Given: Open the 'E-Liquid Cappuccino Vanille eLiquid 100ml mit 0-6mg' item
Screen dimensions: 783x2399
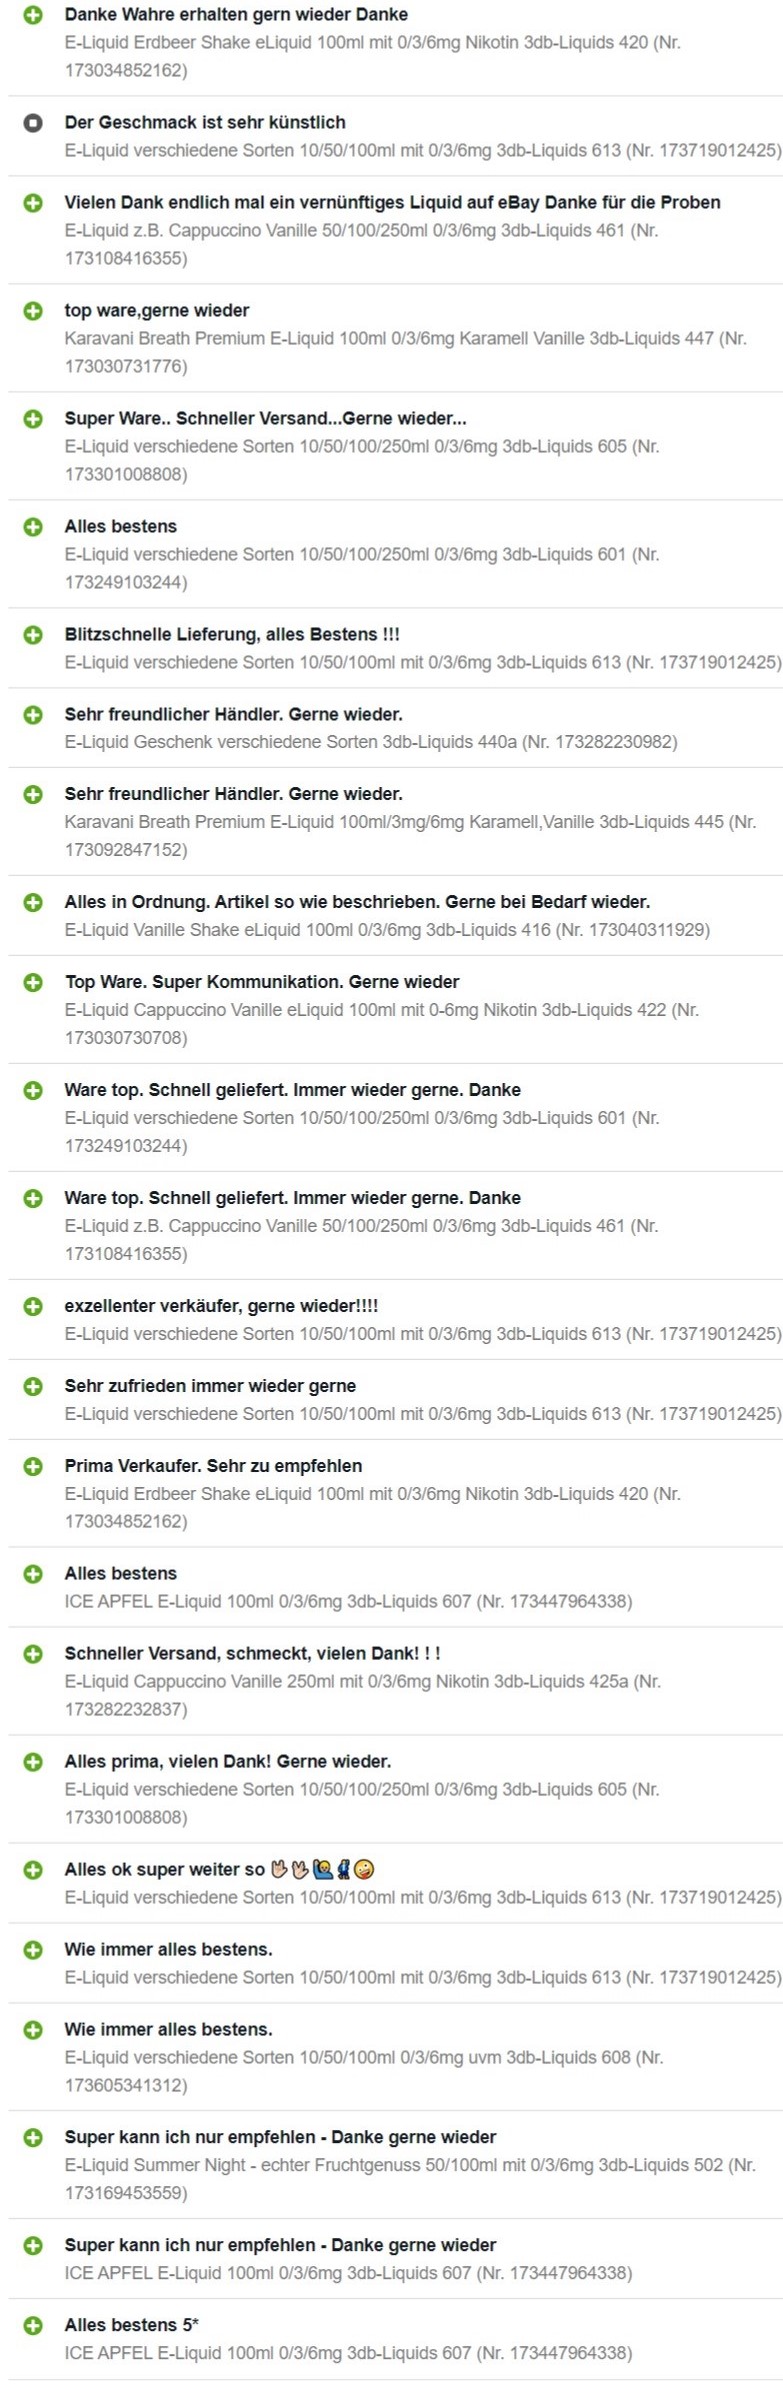Looking at the screenshot, I should coord(382,1024).
